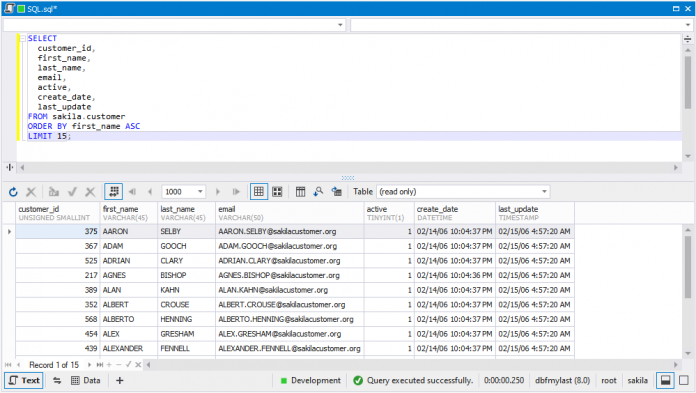
Task: Switch to grid view mode
Action: (259, 192)
